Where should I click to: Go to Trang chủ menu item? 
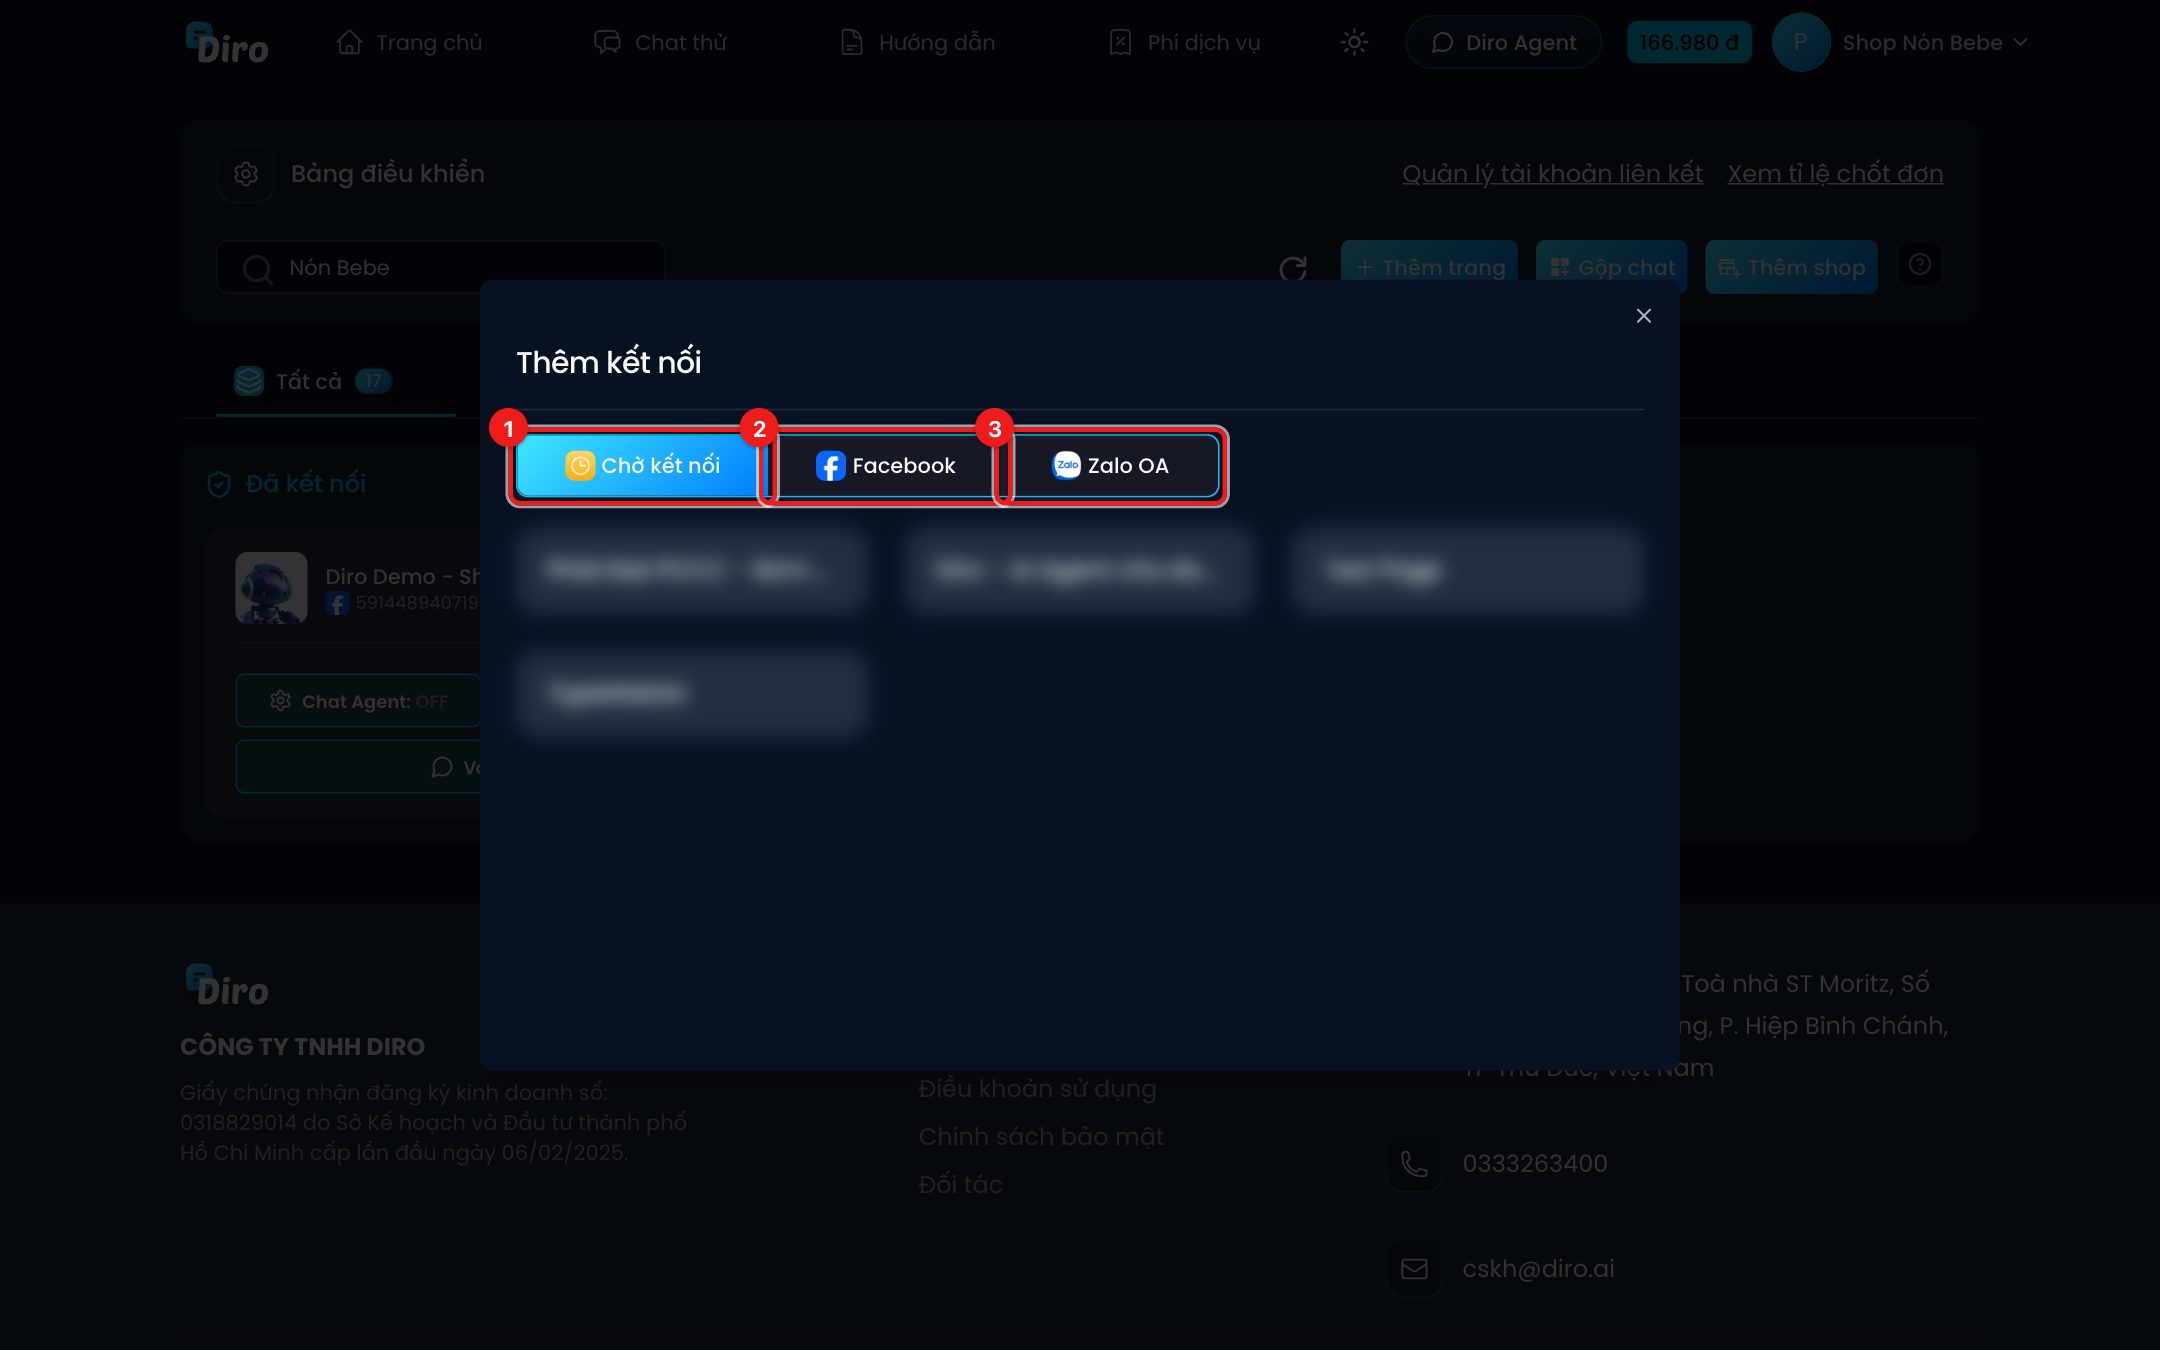click(x=409, y=43)
